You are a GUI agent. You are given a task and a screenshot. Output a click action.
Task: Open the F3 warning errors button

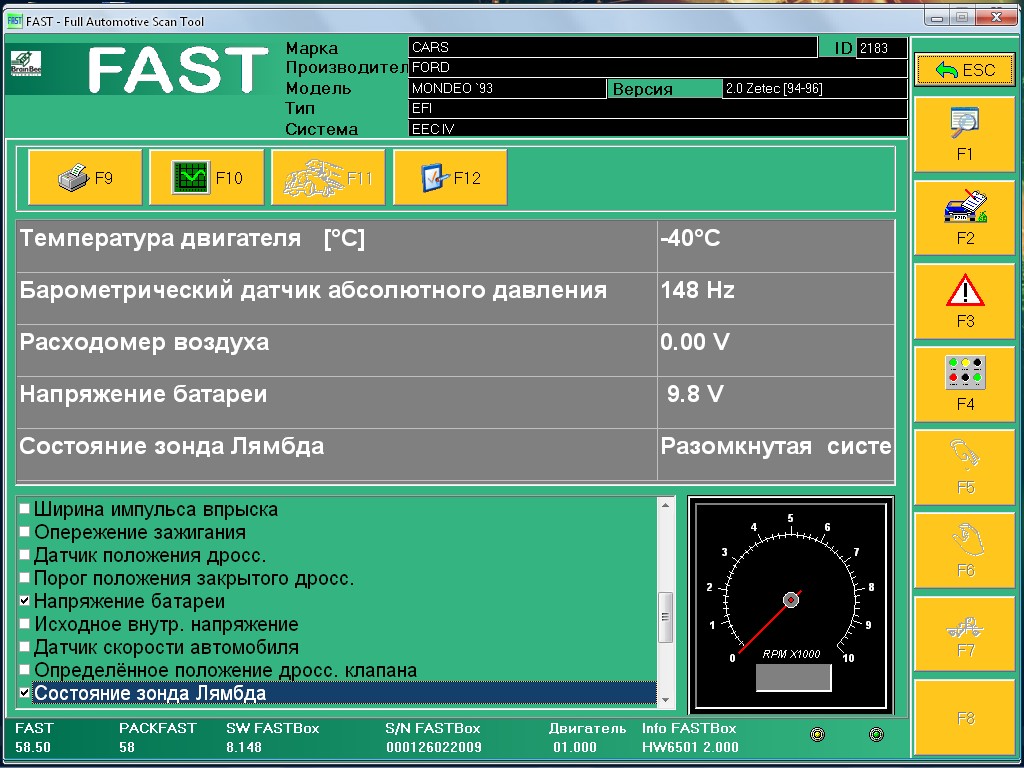click(x=965, y=300)
